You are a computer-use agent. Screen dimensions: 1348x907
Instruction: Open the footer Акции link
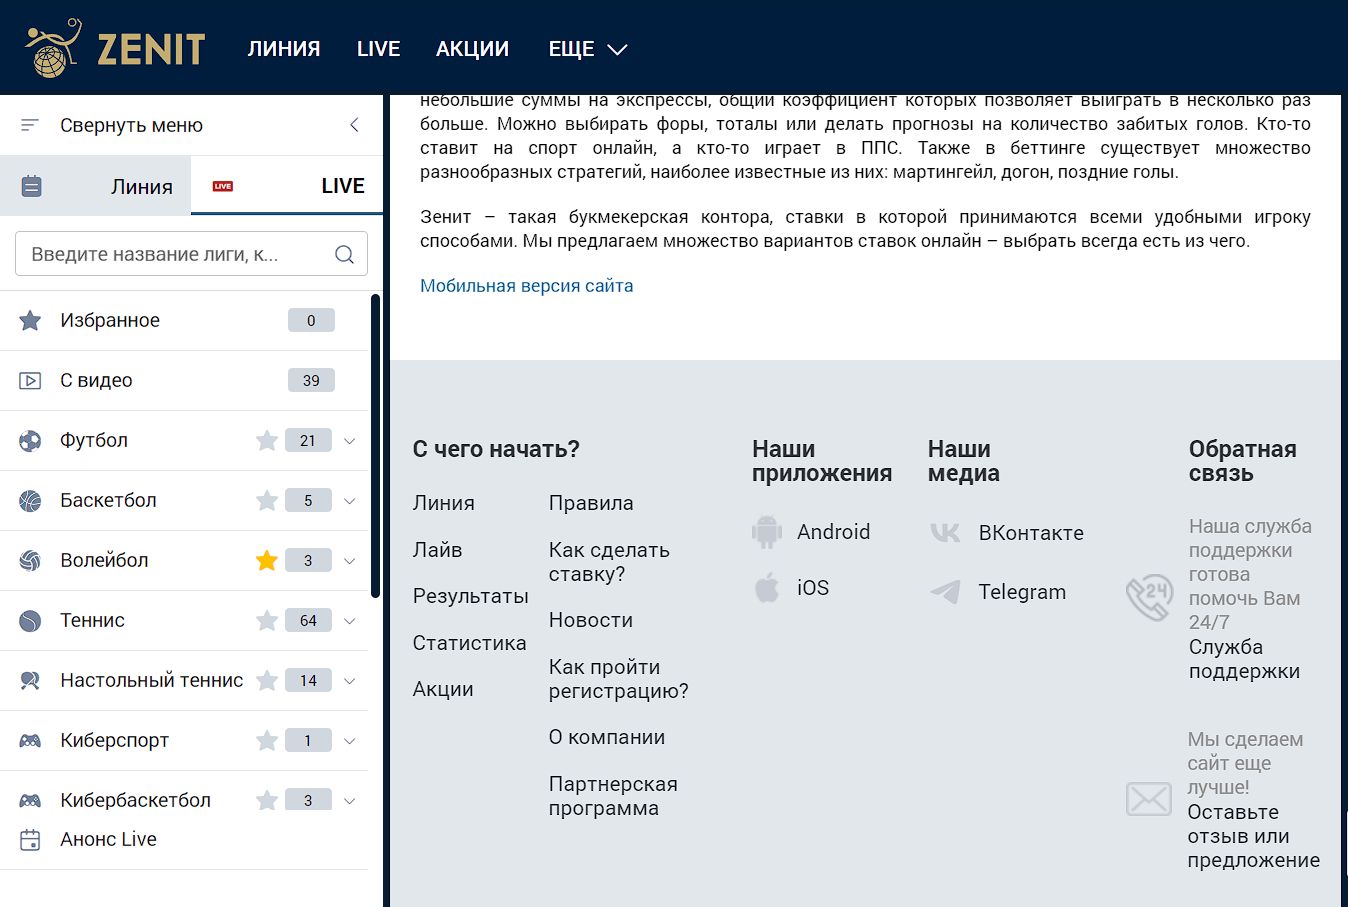coord(443,689)
